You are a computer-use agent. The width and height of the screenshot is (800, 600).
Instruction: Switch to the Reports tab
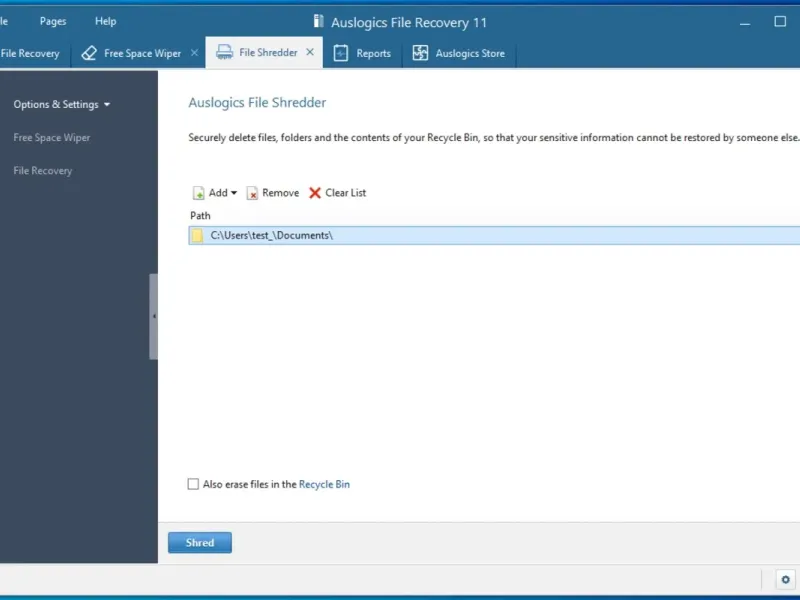pos(363,53)
